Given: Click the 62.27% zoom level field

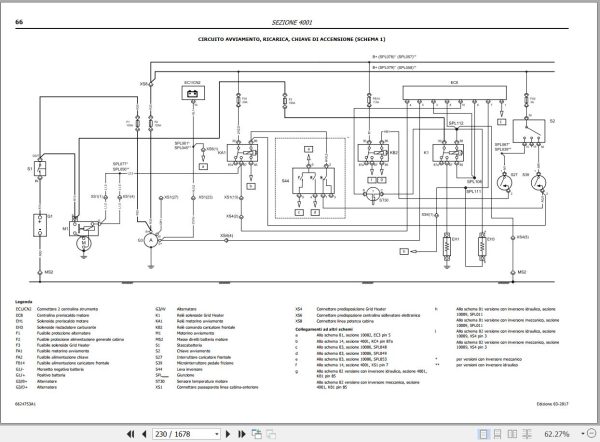Looking at the screenshot, I should point(557,434).
